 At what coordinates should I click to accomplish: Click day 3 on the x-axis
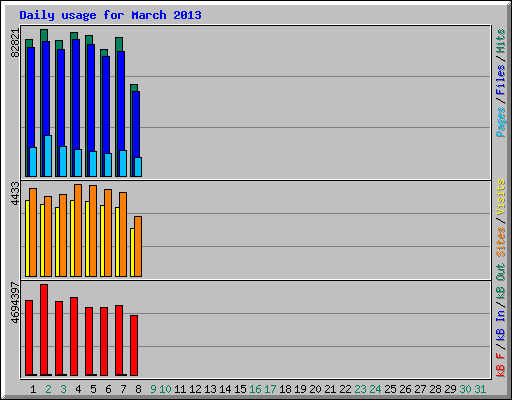pyautogui.click(x=63, y=389)
